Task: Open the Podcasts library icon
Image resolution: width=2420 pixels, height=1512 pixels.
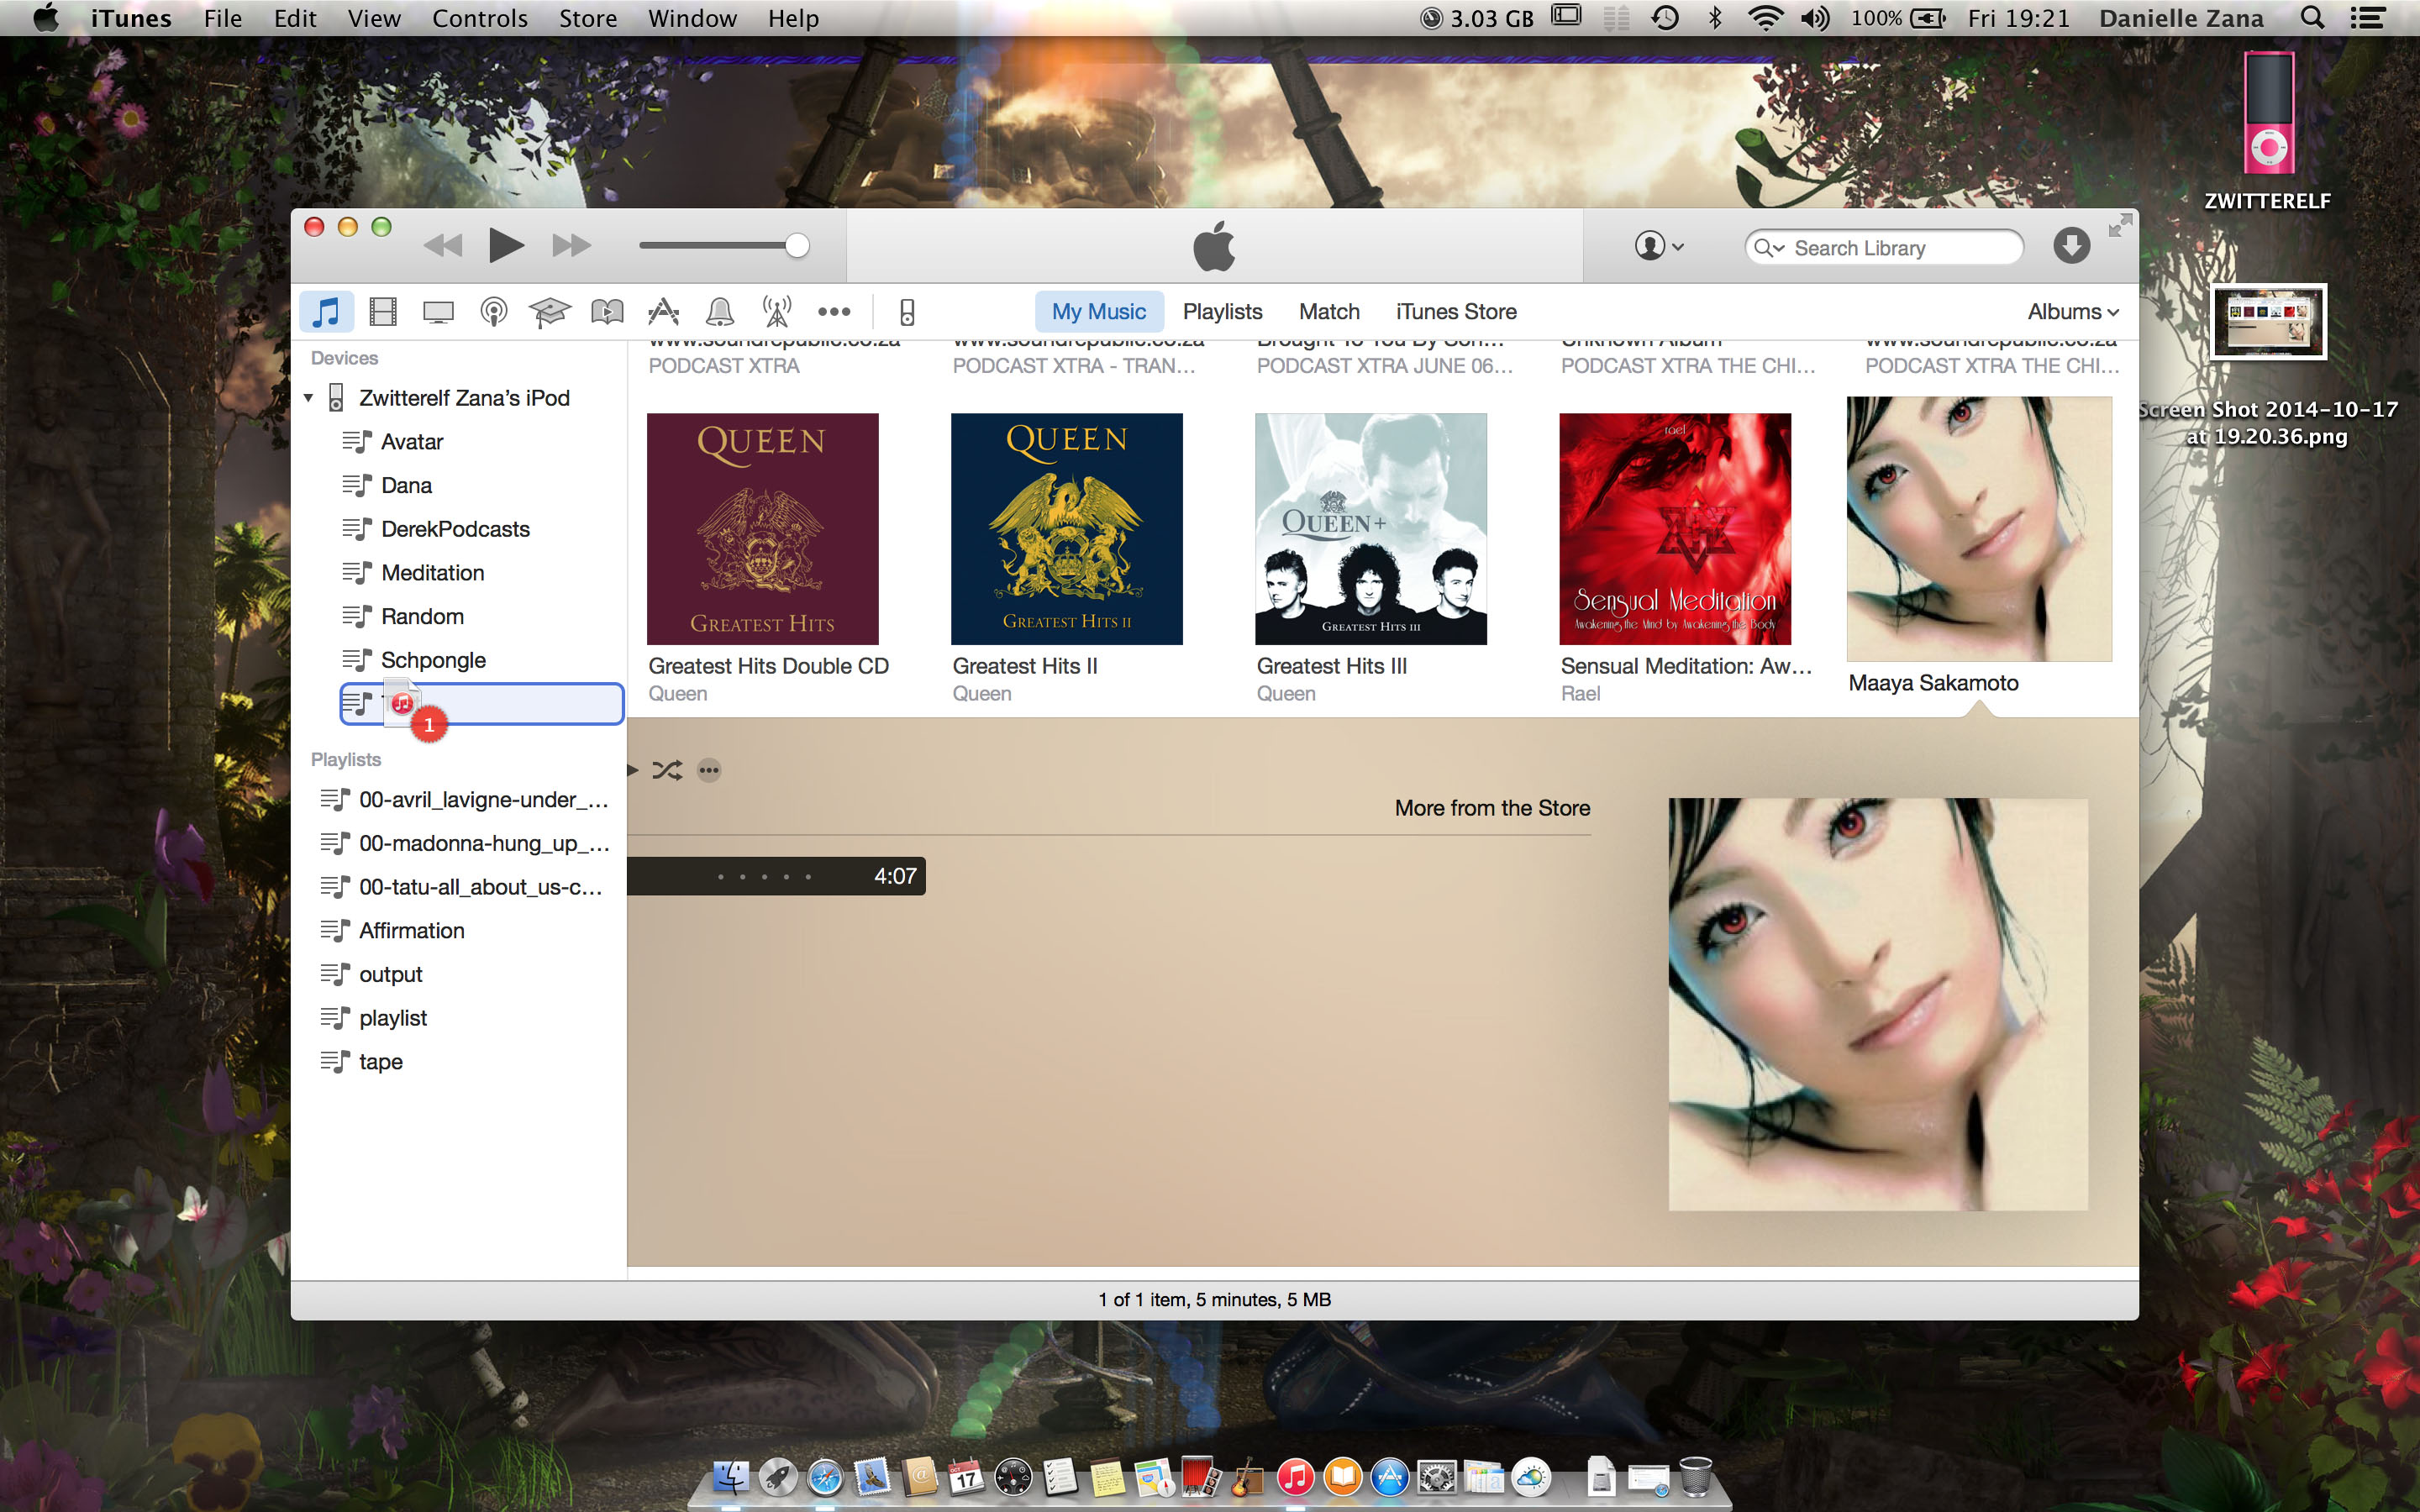Action: coord(493,312)
